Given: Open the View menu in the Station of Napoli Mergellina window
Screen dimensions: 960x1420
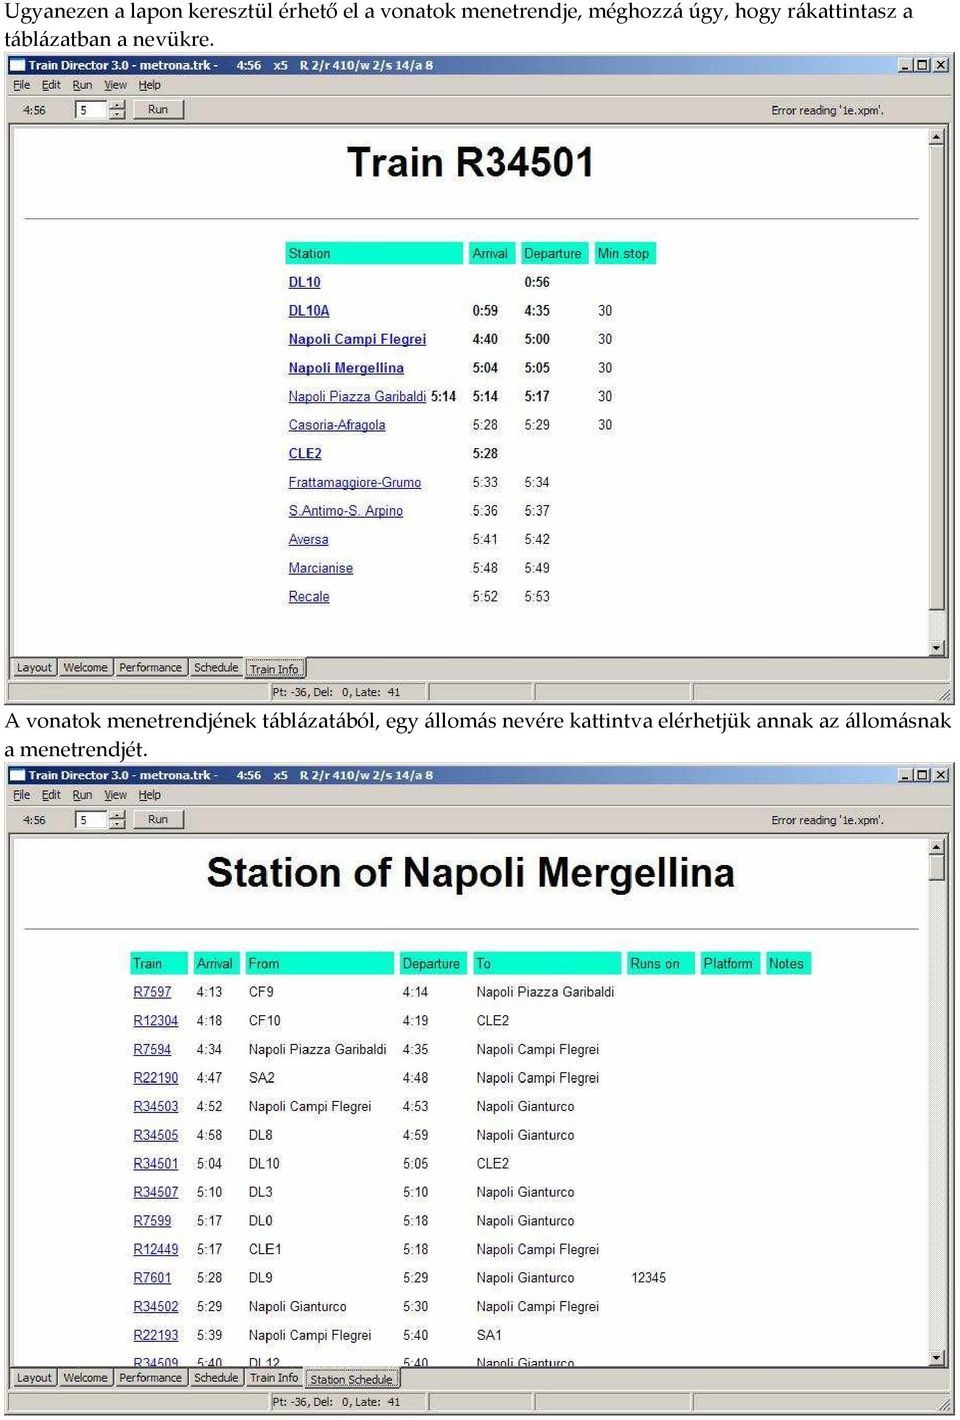Looking at the screenshot, I should [x=116, y=795].
